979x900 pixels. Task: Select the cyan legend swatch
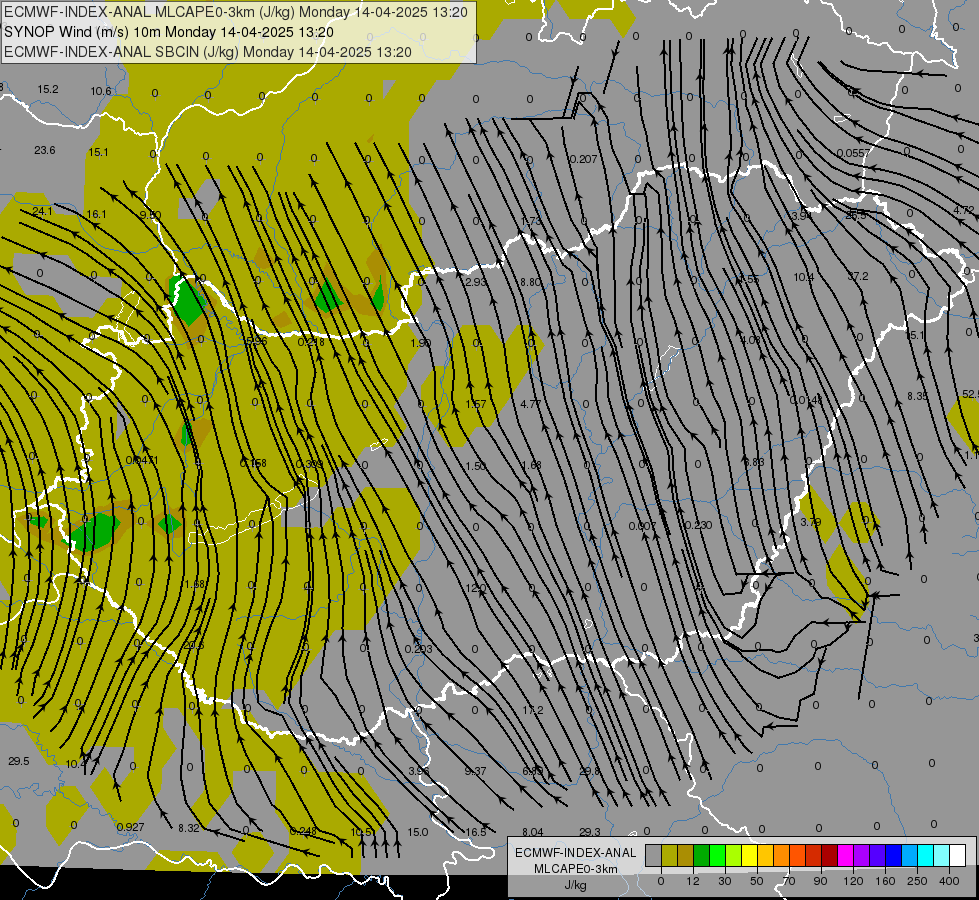coord(925,855)
